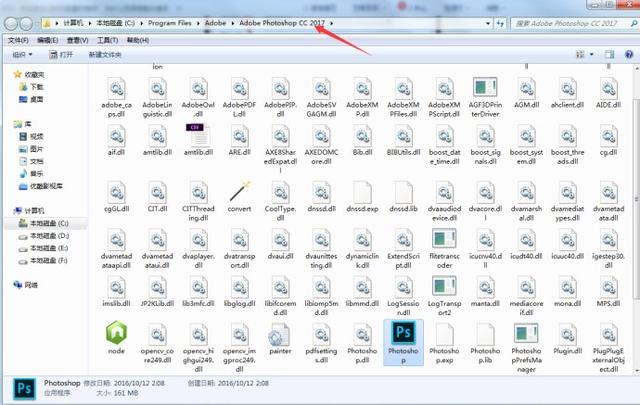Select the opencv_core249.dll file
640x405 pixels.
pyautogui.click(x=158, y=343)
